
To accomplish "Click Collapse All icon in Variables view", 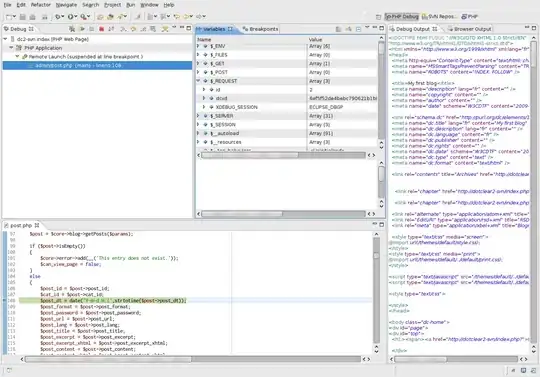I will click(x=358, y=29).
